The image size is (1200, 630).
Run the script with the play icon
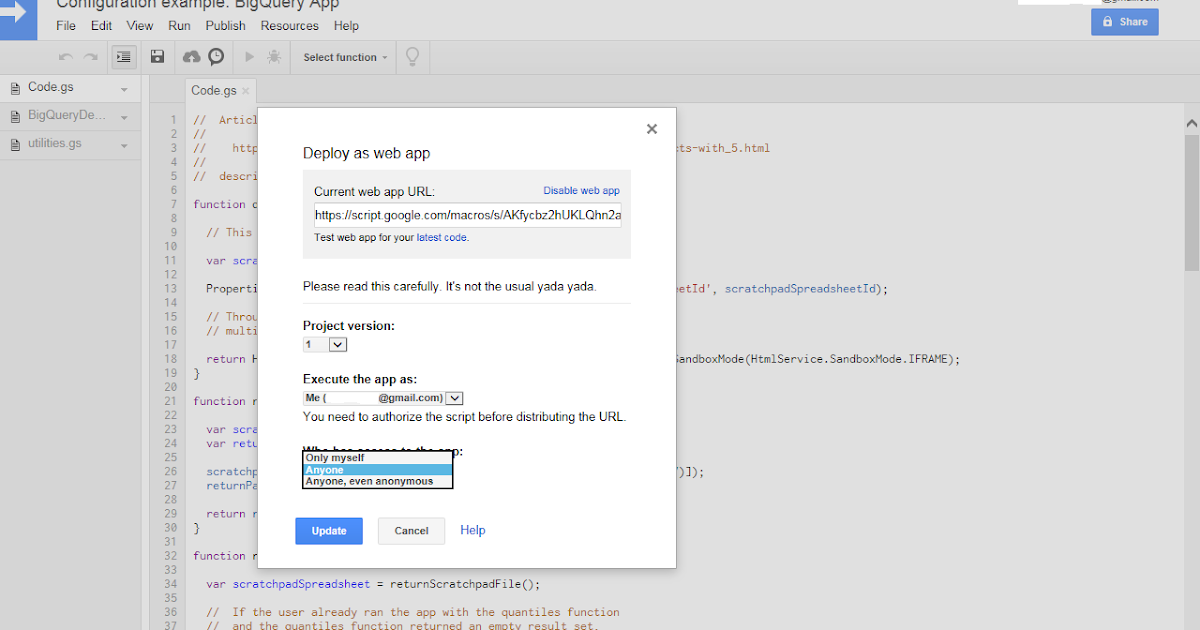tap(248, 57)
